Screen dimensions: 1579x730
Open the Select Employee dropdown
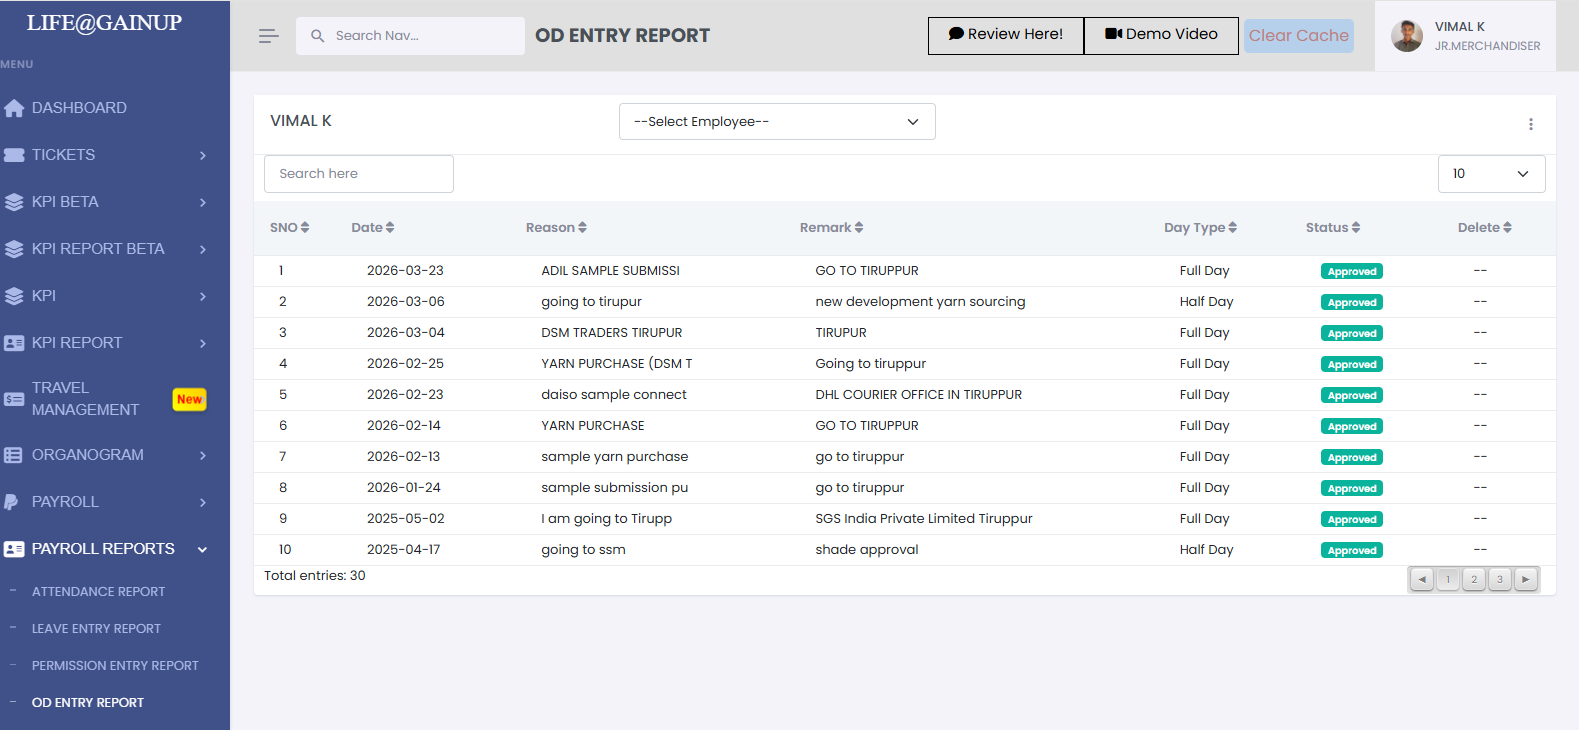point(777,122)
